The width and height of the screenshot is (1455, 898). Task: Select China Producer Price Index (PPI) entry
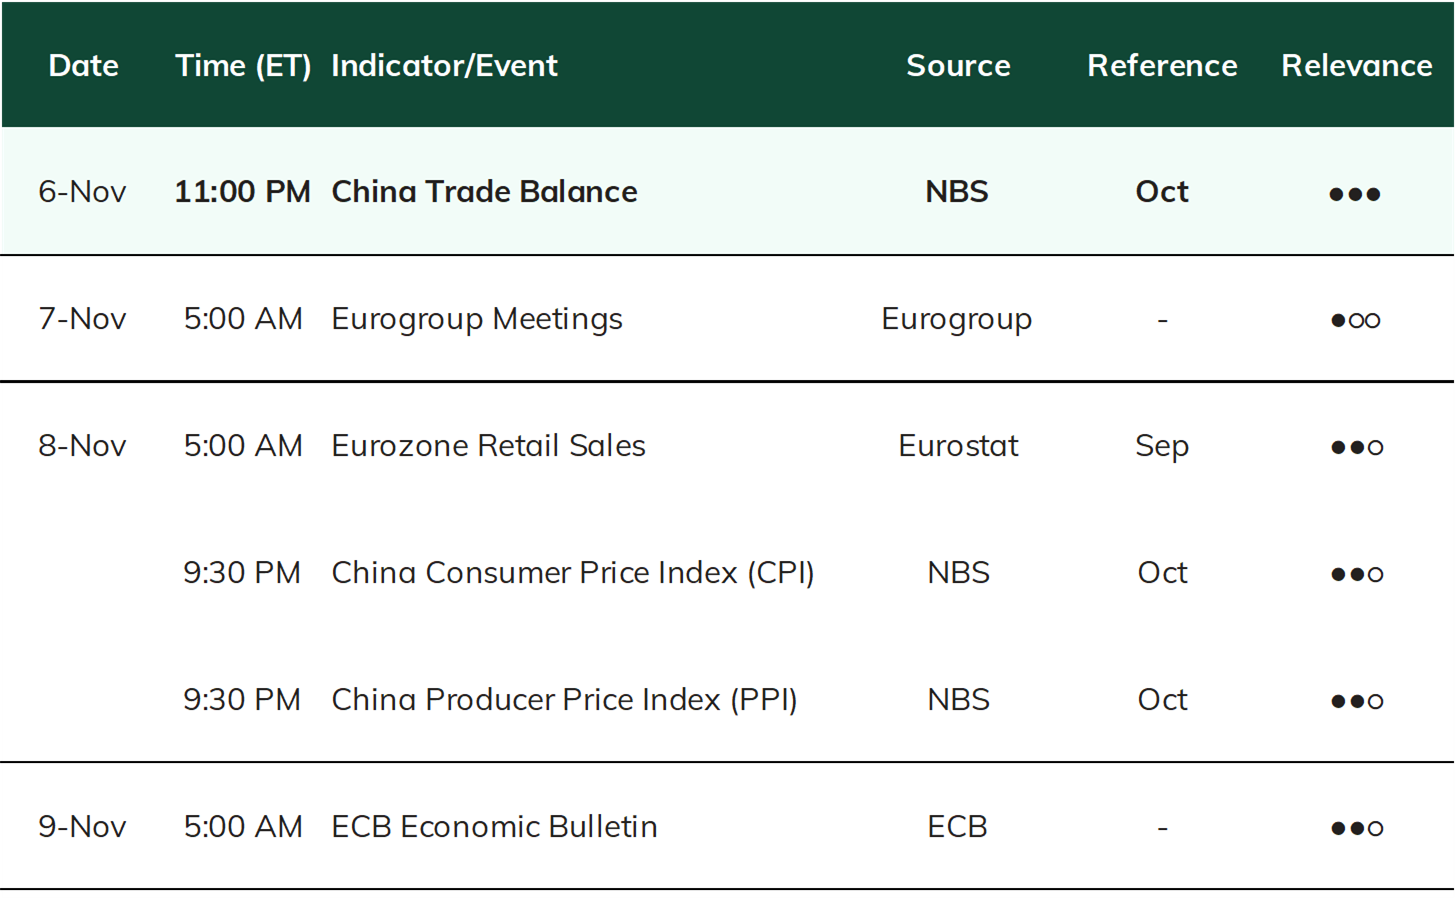pyautogui.click(x=564, y=700)
